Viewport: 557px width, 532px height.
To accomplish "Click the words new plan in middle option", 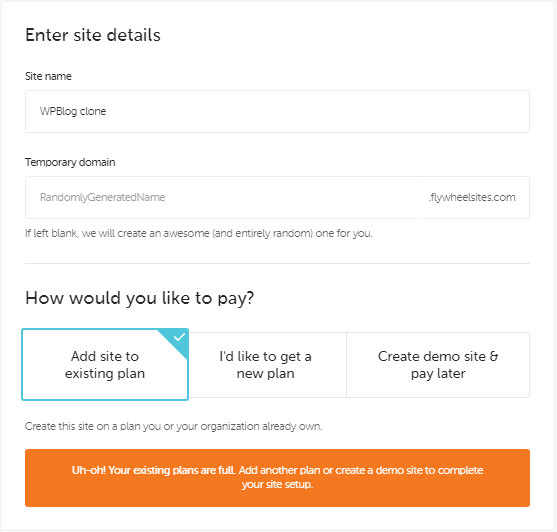I will point(266,374).
